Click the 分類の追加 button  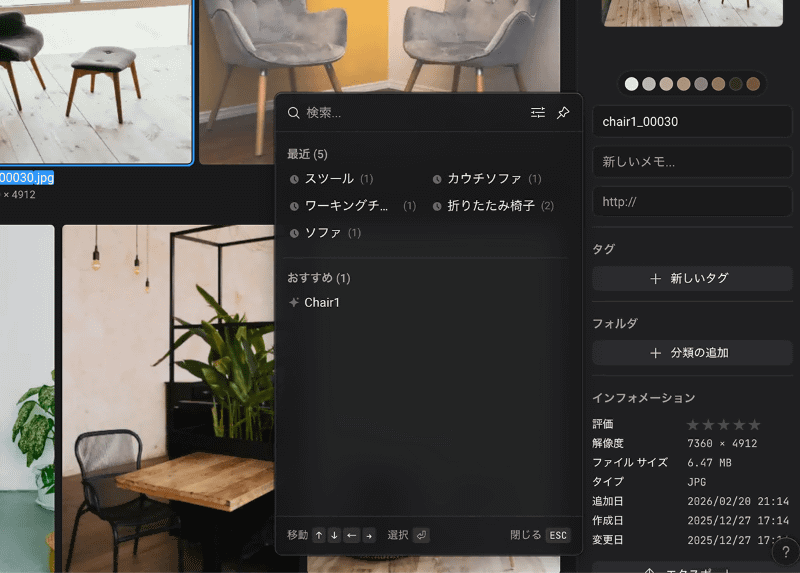point(692,353)
